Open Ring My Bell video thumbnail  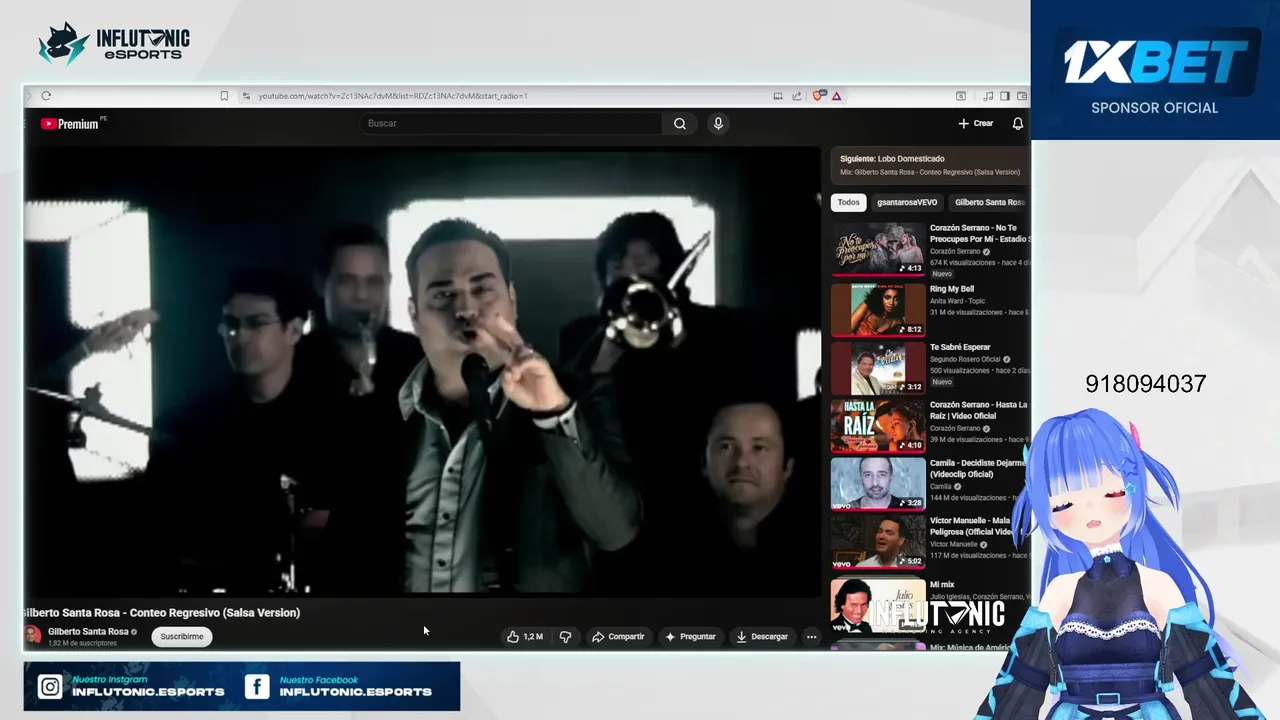click(x=878, y=309)
